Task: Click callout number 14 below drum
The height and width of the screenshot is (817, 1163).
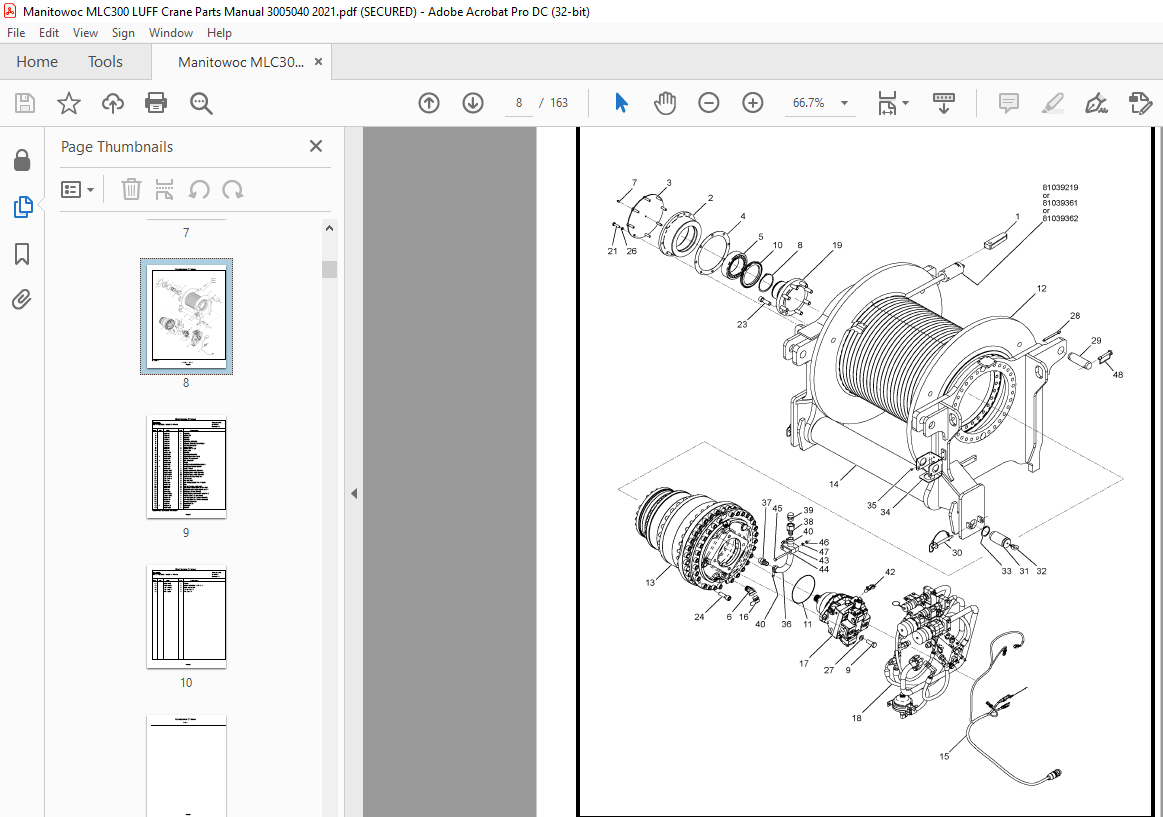Action: coord(834,484)
